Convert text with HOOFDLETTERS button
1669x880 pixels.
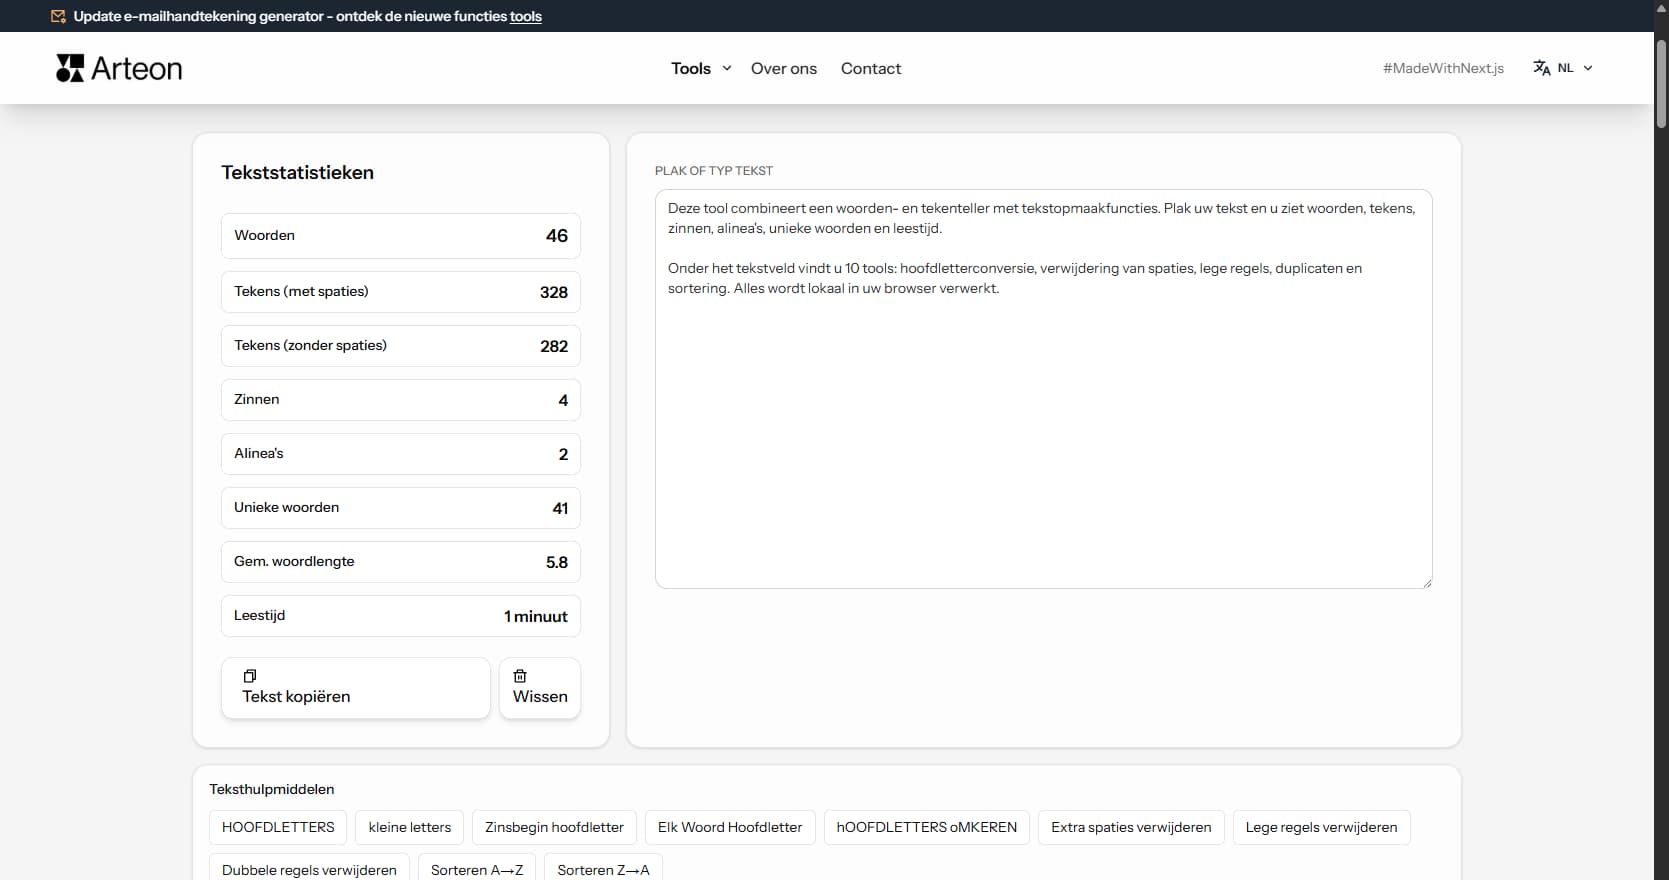click(x=278, y=827)
